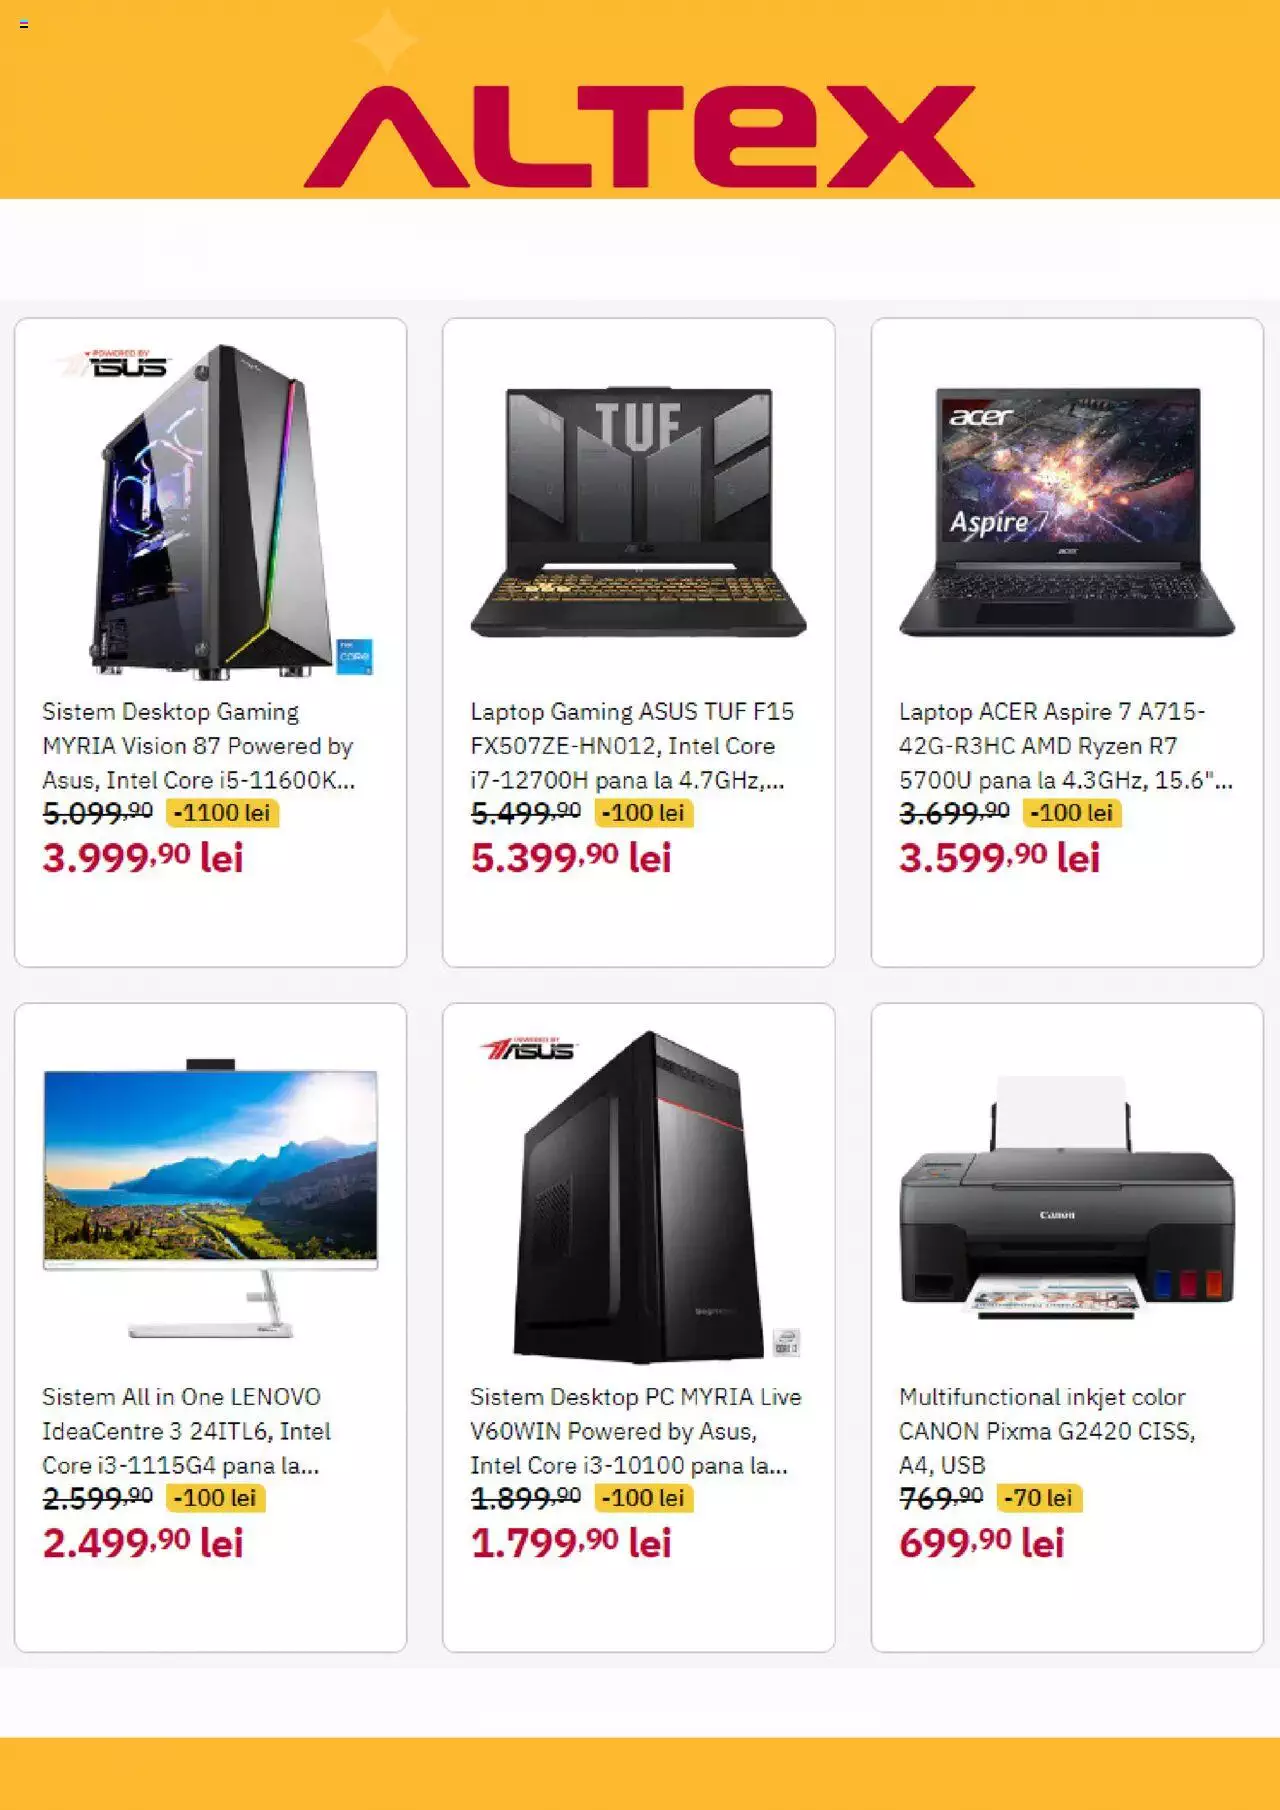Click the Intel sticker on MYRIA Live tower
The image size is (1280, 1810).
click(x=787, y=1342)
